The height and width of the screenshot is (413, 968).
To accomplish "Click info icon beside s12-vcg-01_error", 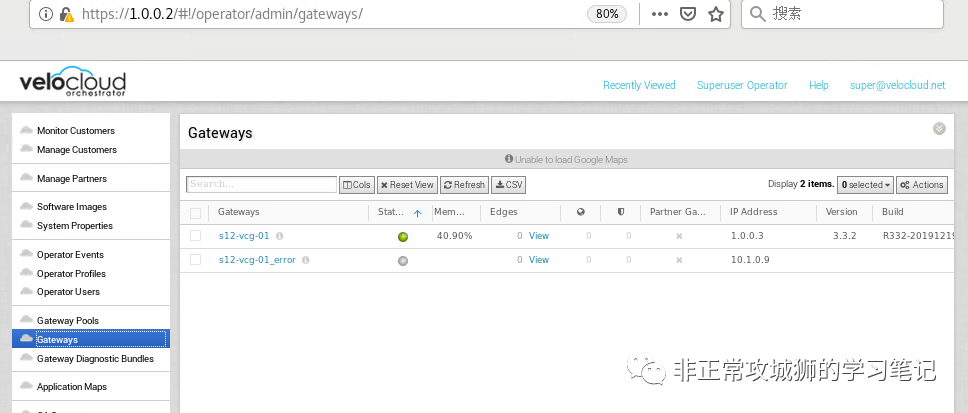I will 306,260.
